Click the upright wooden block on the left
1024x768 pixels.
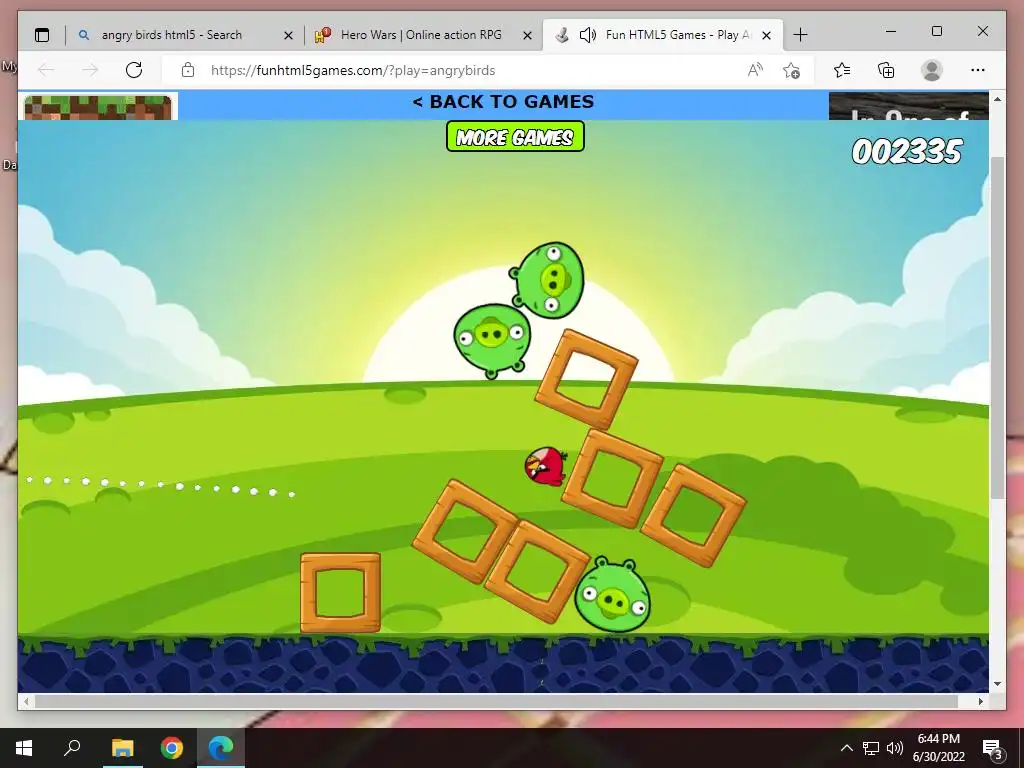340,592
